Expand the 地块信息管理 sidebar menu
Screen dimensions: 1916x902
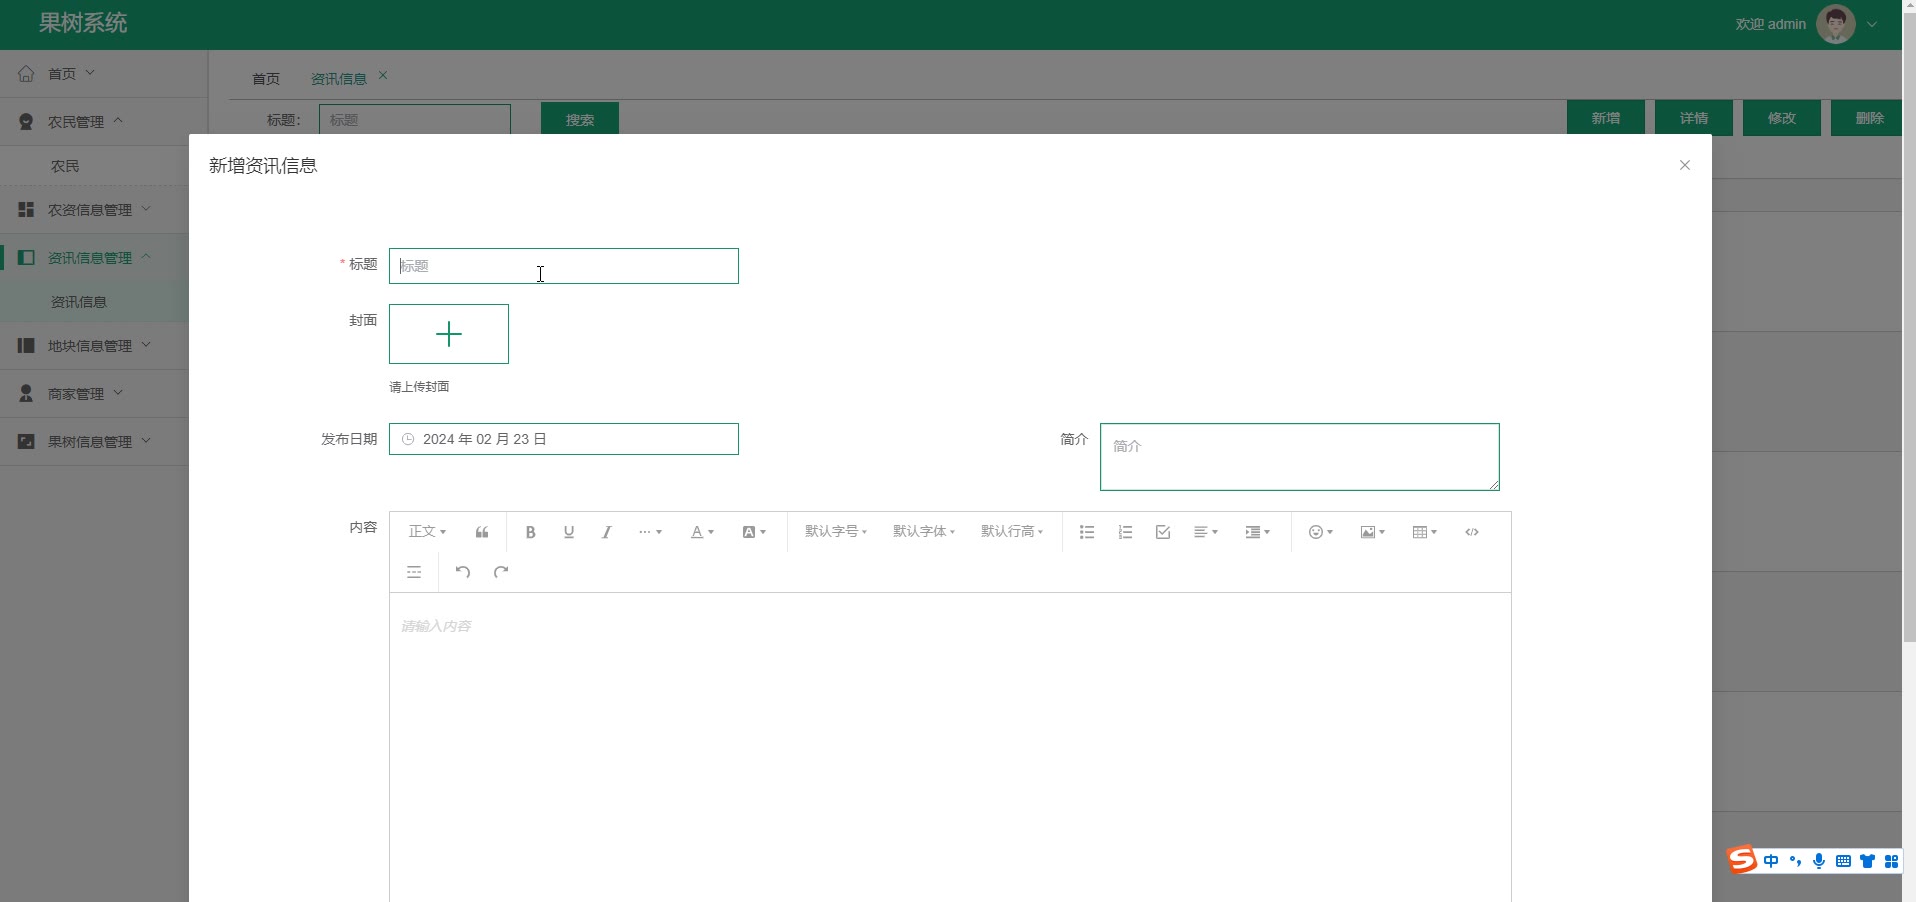point(94,346)
